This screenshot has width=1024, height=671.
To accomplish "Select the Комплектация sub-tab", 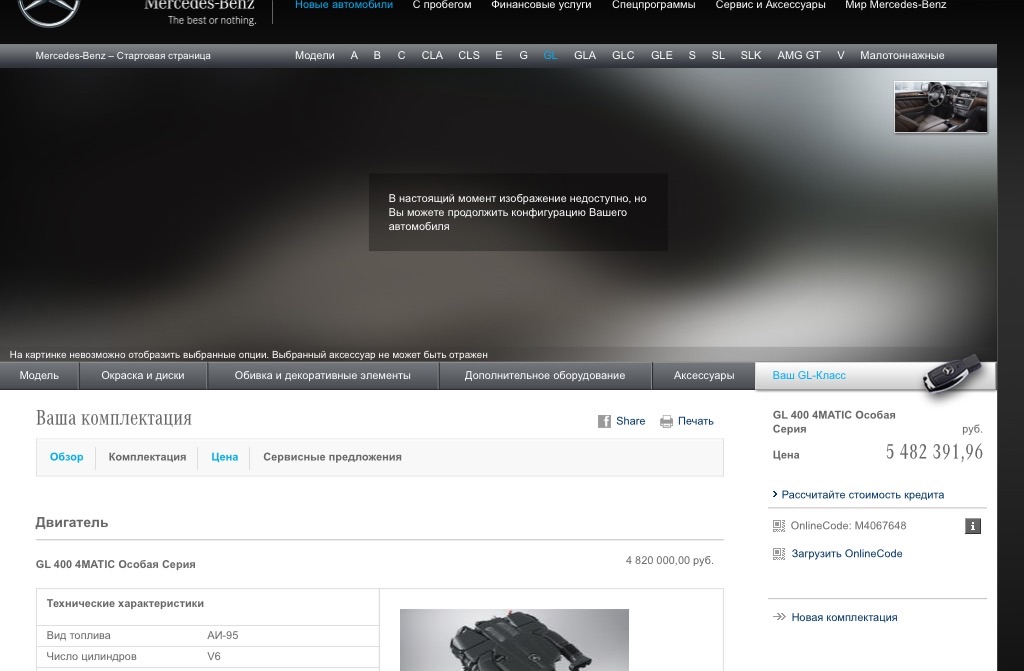I will coord(147,457).
